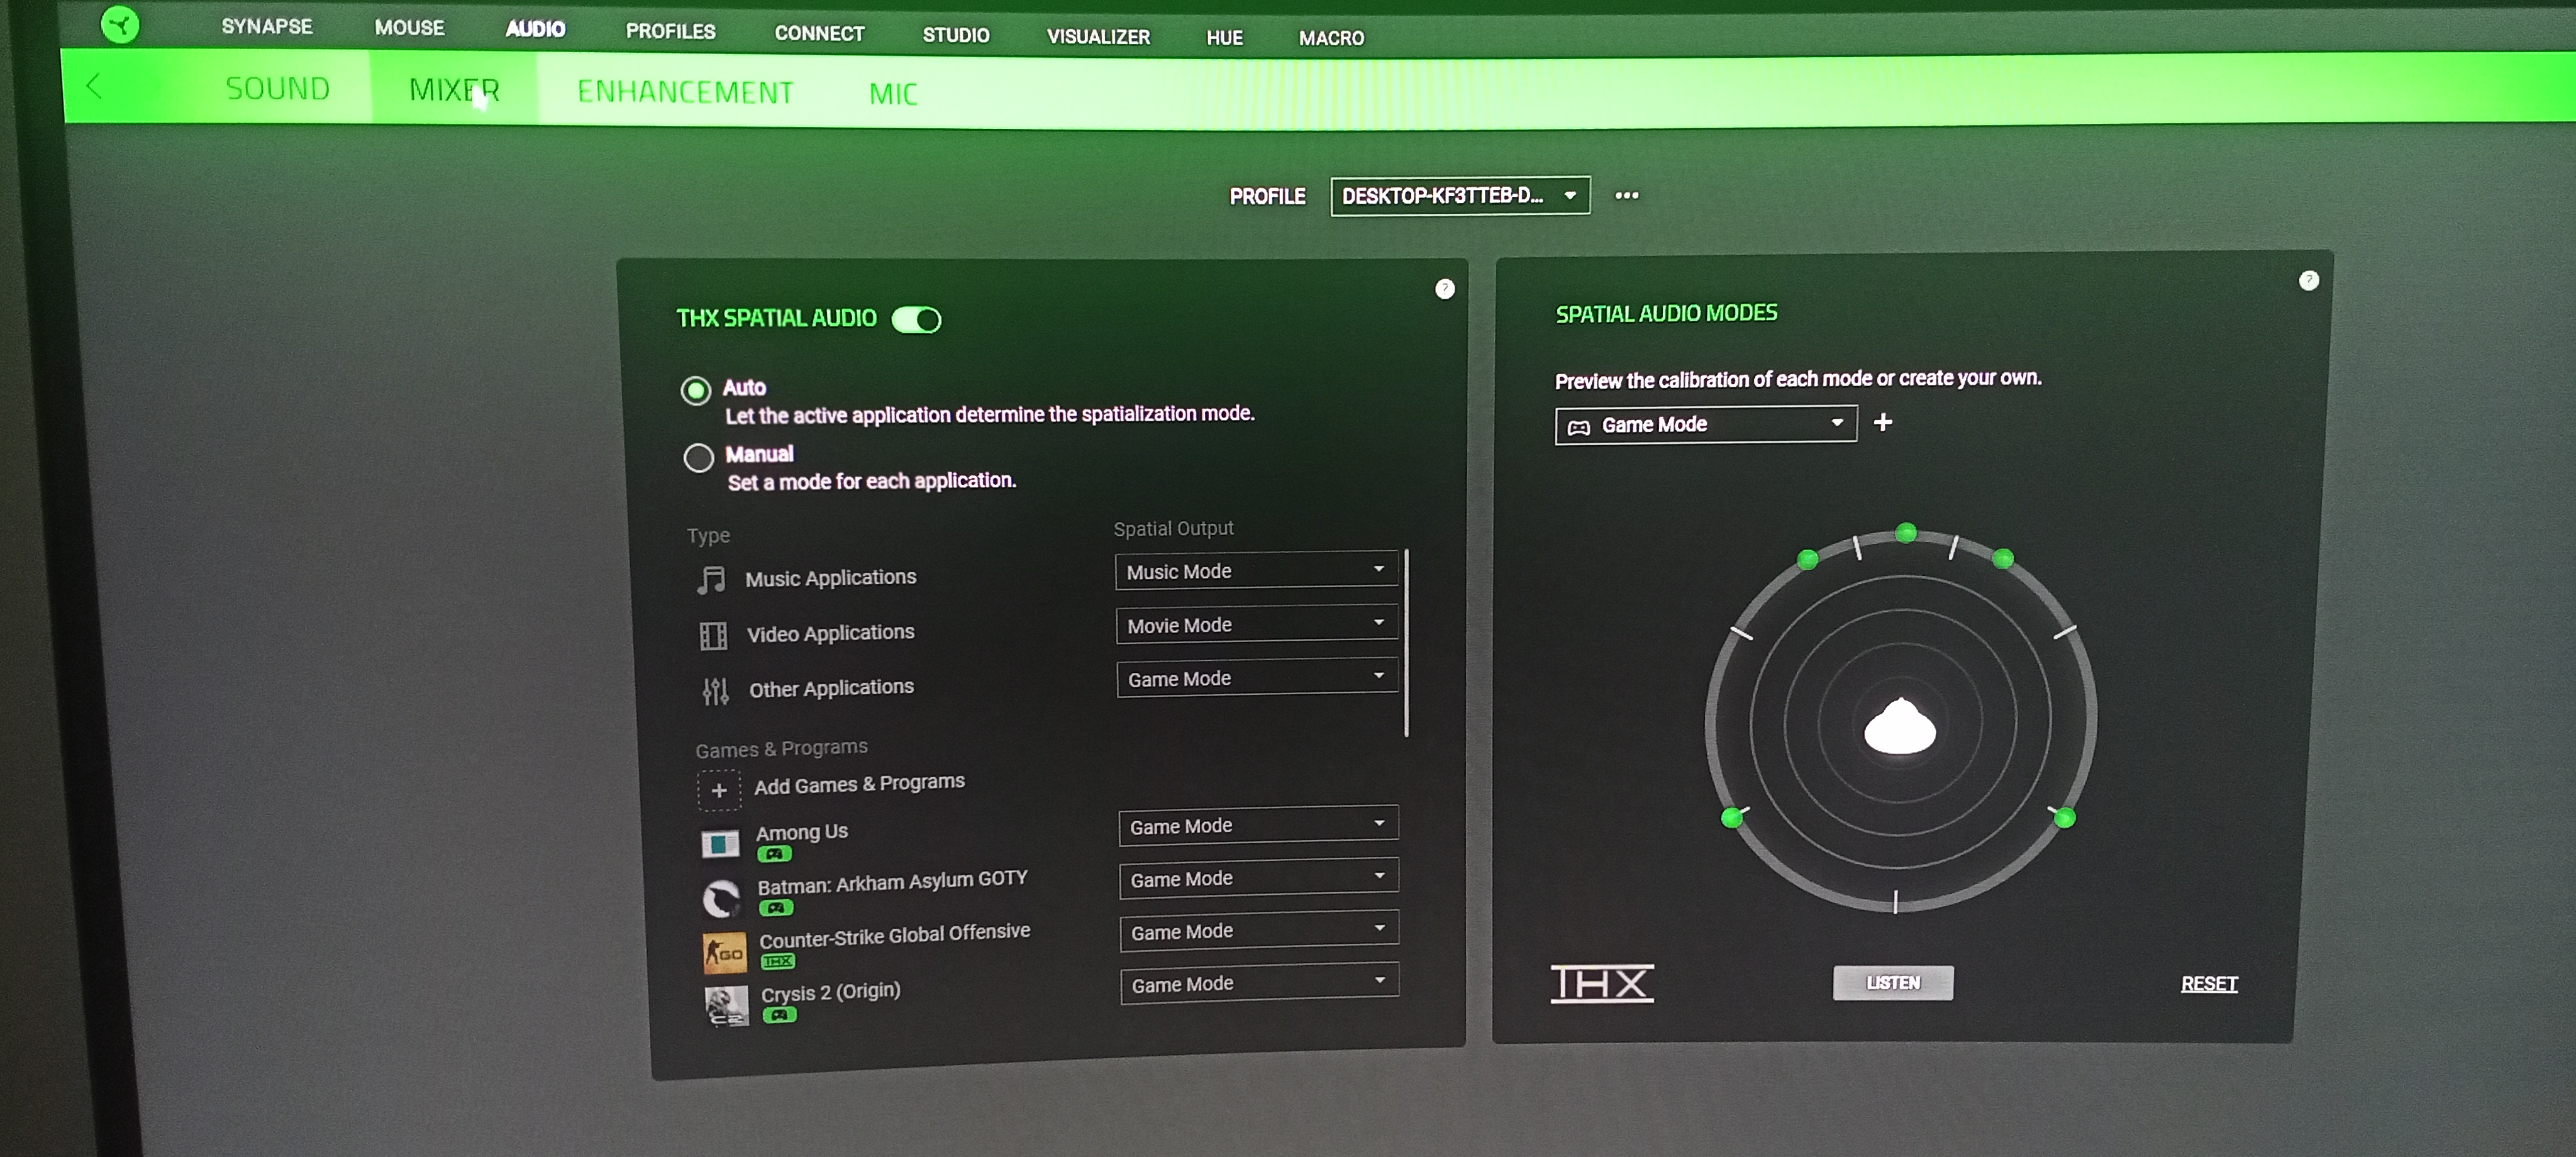Expand the Music Applications spatial output dropdown
This screenshot has height=1157, width=2576.
click(x=1256, y=570)
